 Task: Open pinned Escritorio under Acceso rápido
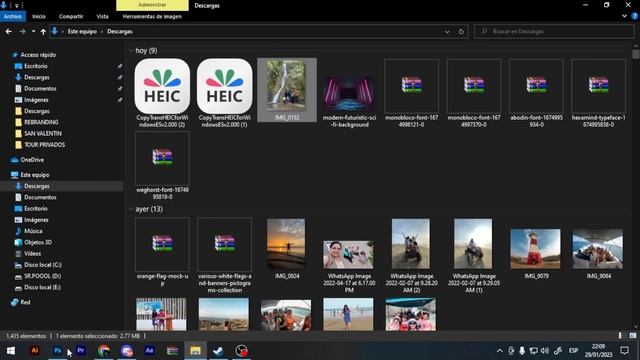[36, 66]
